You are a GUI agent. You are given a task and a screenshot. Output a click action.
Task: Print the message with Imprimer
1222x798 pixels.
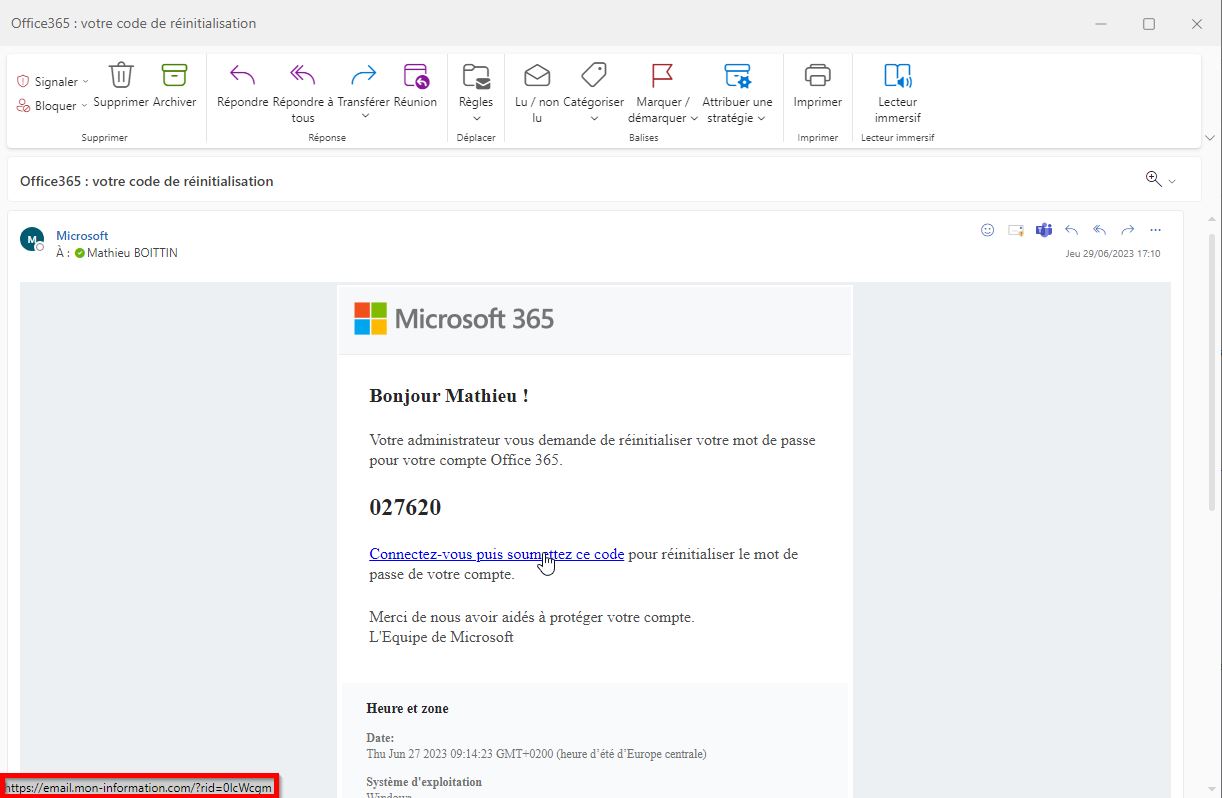click(817, 76)
